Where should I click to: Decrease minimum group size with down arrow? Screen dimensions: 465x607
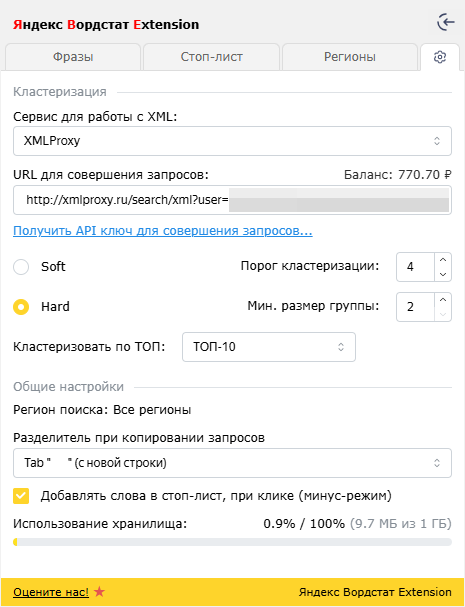pyautogui.click(x=443, y=314)
